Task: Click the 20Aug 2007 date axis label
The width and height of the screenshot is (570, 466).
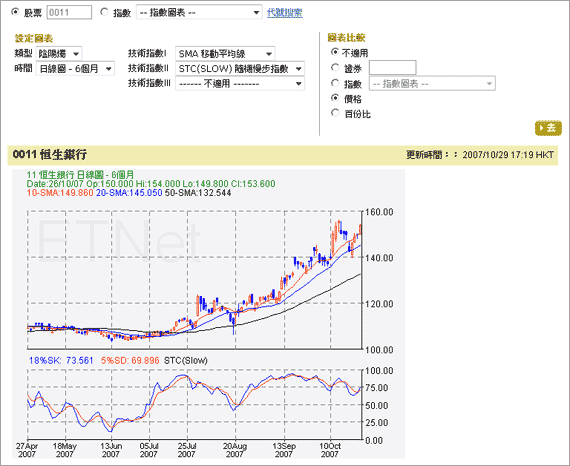Action: [x=235, y=450]
